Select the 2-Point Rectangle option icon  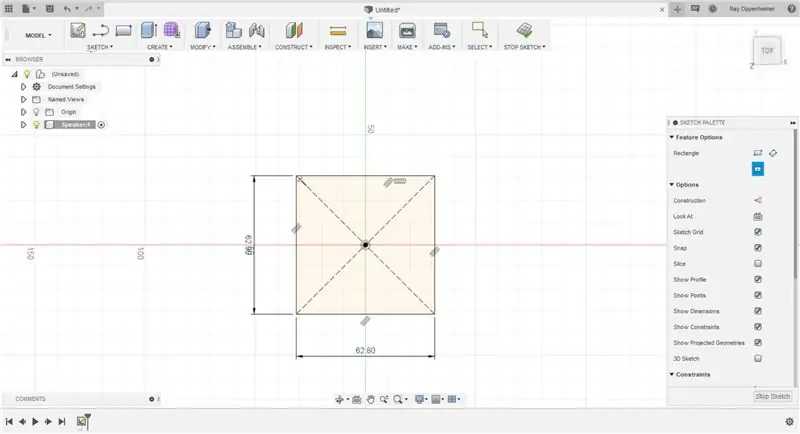(758, 153)
